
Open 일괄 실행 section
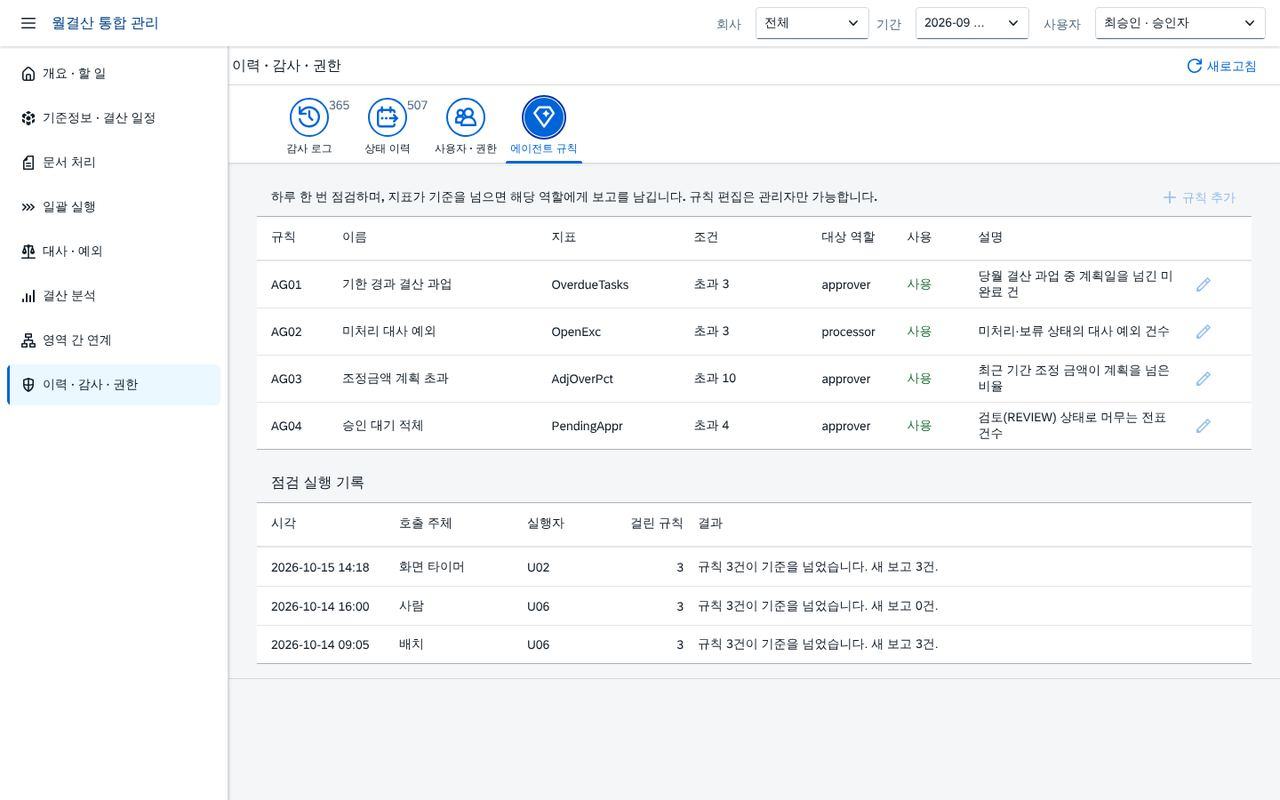click(x=114, y=207)
